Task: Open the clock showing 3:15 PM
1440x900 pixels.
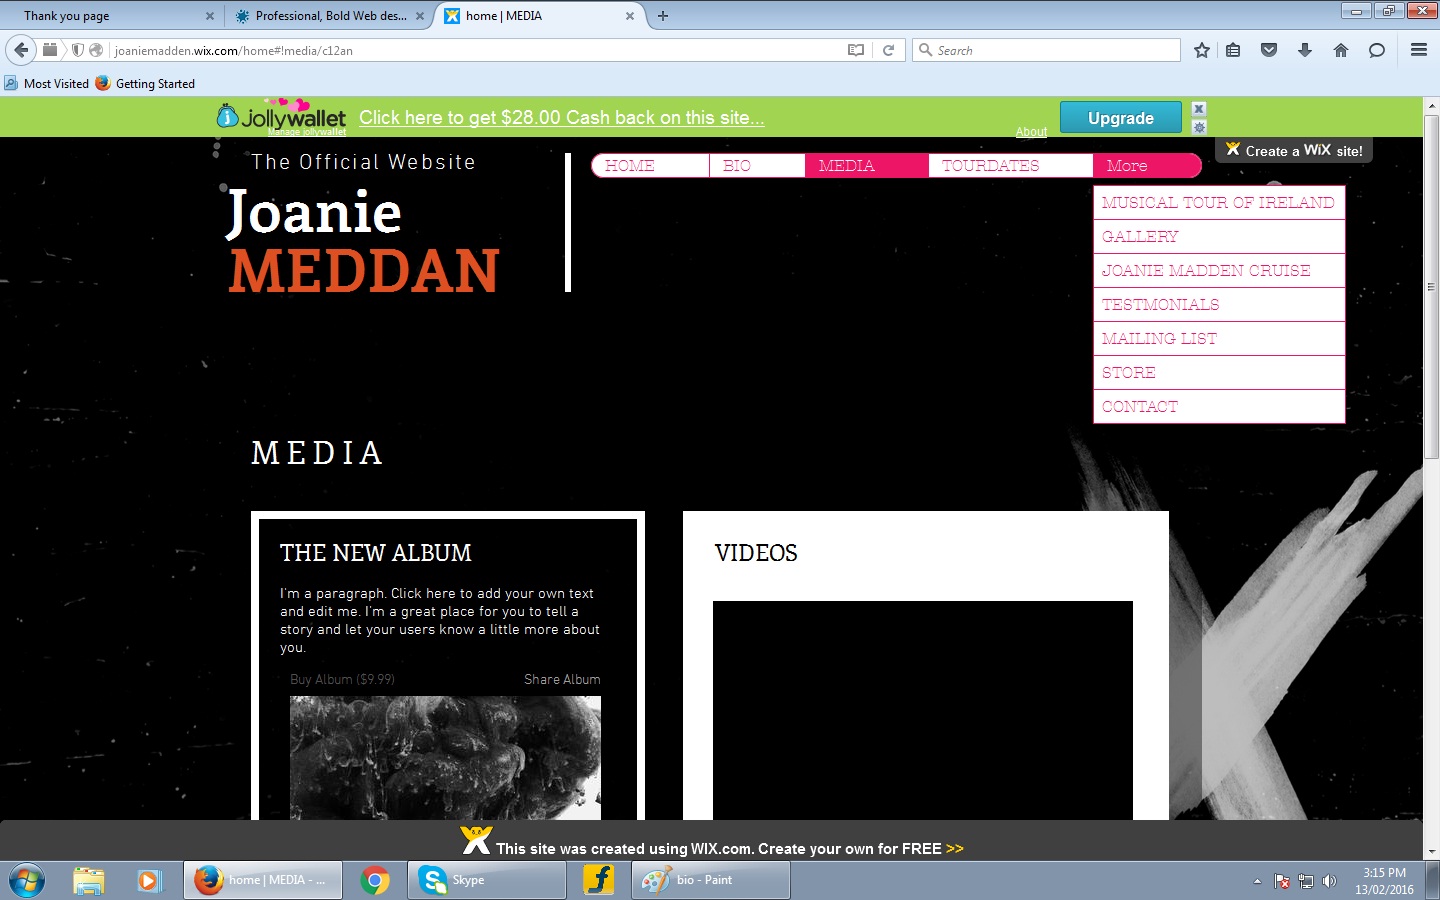Action: tap(1384, 881)
